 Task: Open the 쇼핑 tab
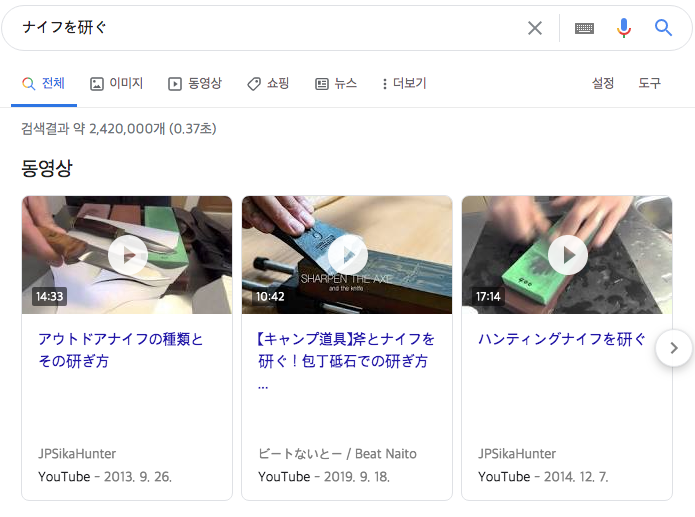point(268,83)
